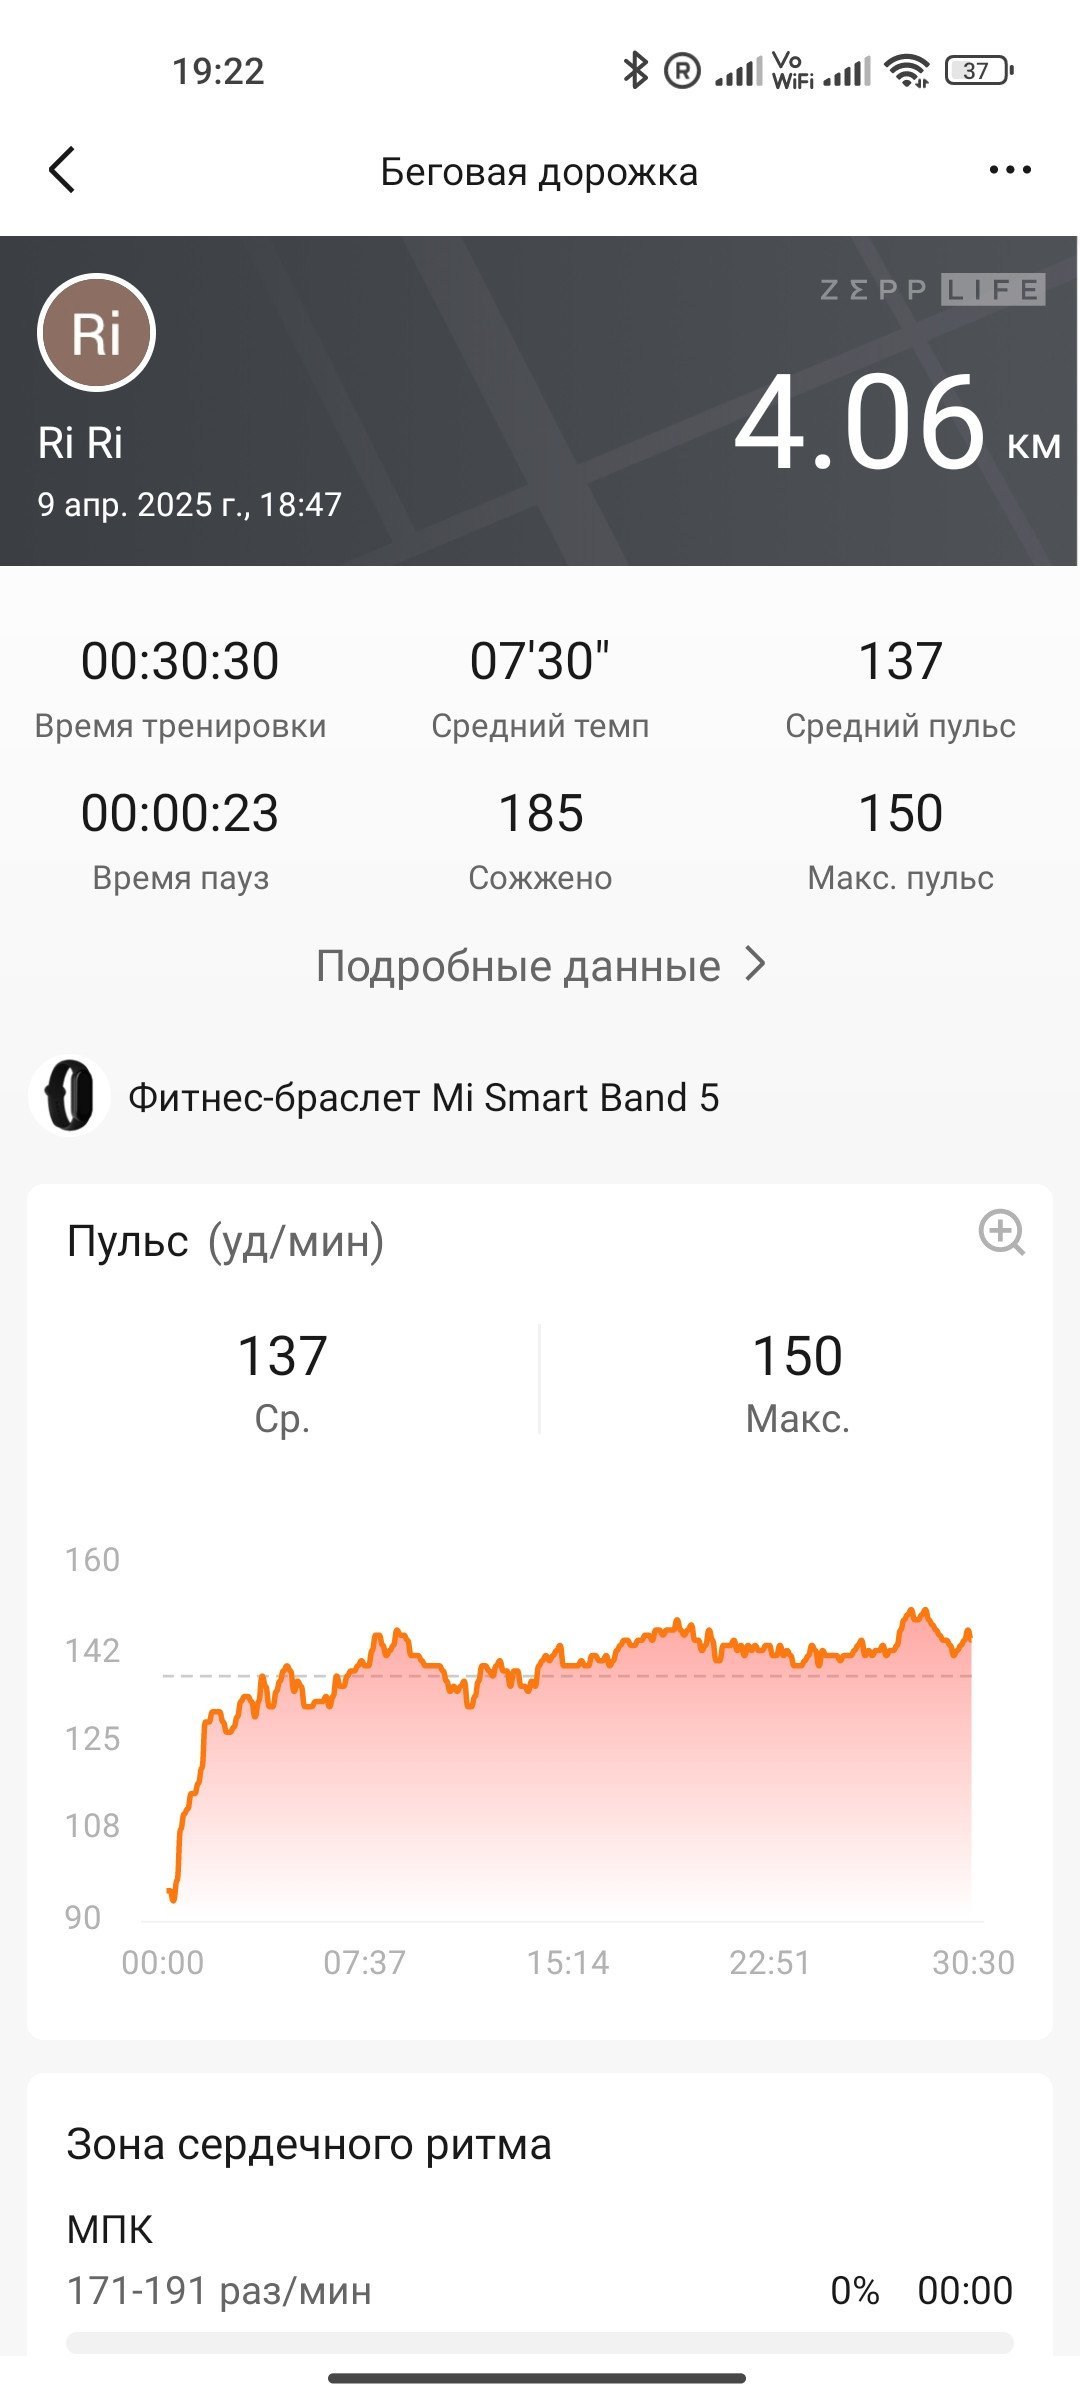Tap the Bluetooth status bar icon
Screen dimensions: 1080x2400
[x=635, y=71]
